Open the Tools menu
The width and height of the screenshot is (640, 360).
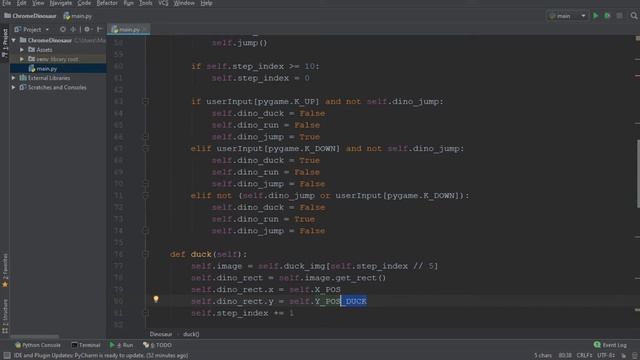coord(146,3)
